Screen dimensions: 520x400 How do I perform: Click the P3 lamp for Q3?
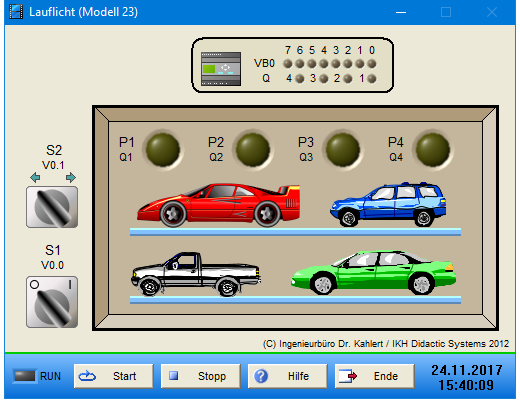tap(343, 150)
